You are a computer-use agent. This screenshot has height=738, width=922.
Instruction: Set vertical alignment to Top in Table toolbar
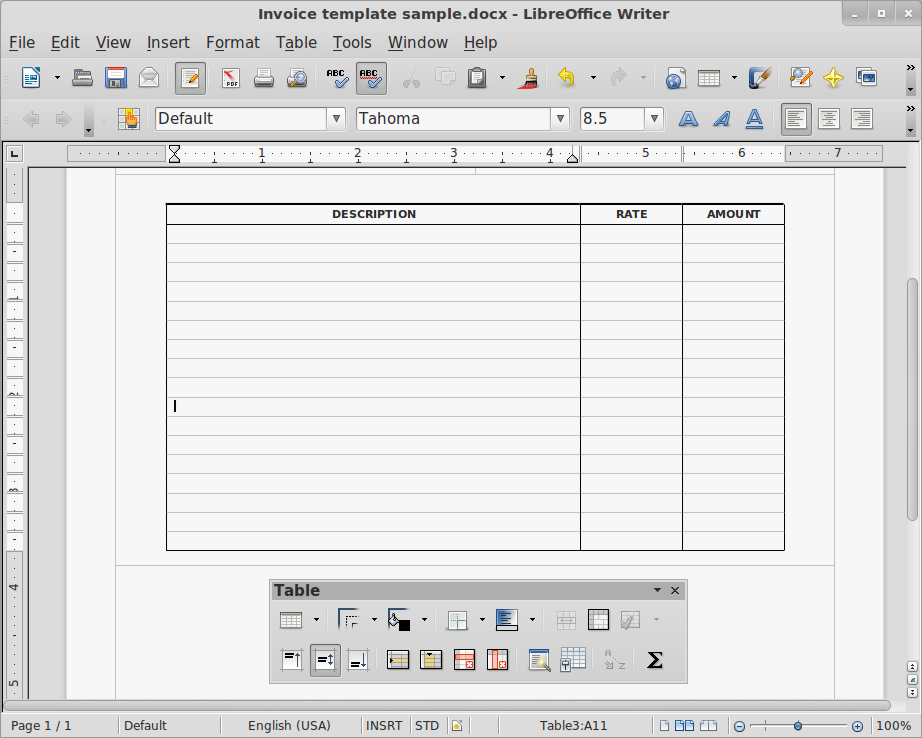coord(292,660)
